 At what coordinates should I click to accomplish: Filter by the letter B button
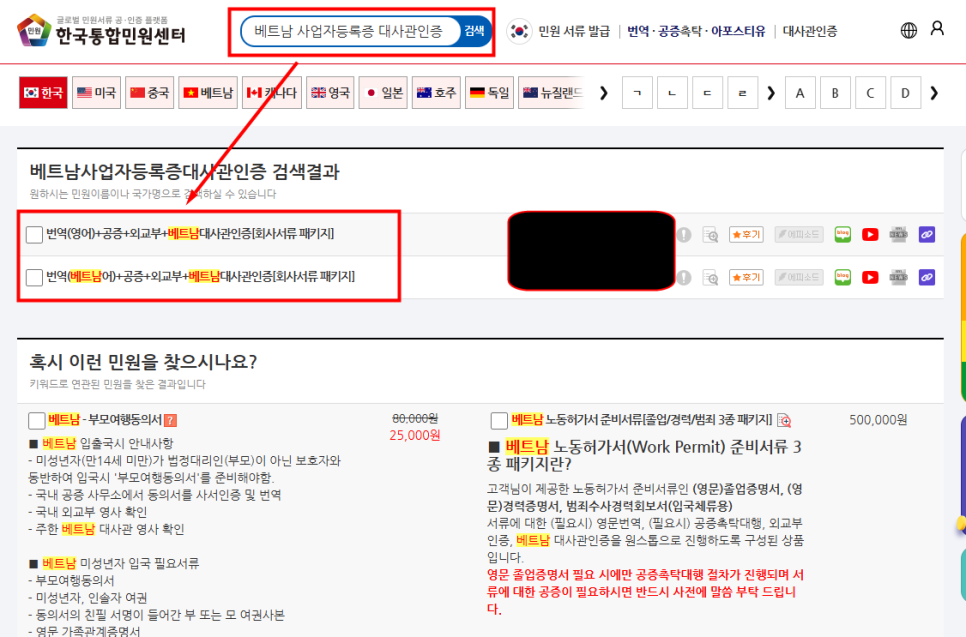835,93
